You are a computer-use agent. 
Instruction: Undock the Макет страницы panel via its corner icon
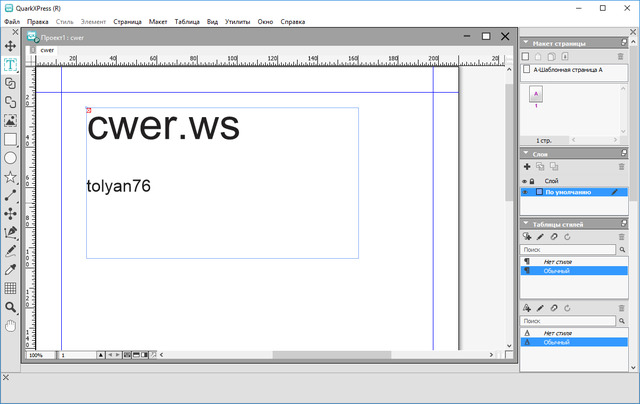click(624, 42)
